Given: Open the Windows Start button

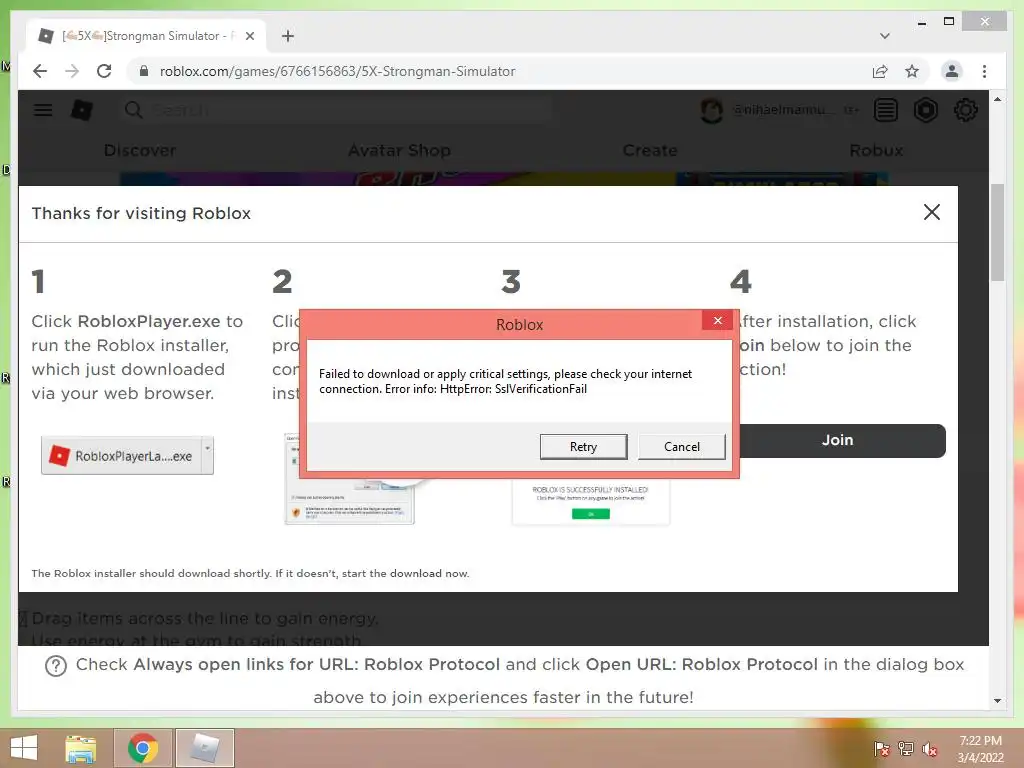Looking at the screenshot, I should [x=25, y=748].
